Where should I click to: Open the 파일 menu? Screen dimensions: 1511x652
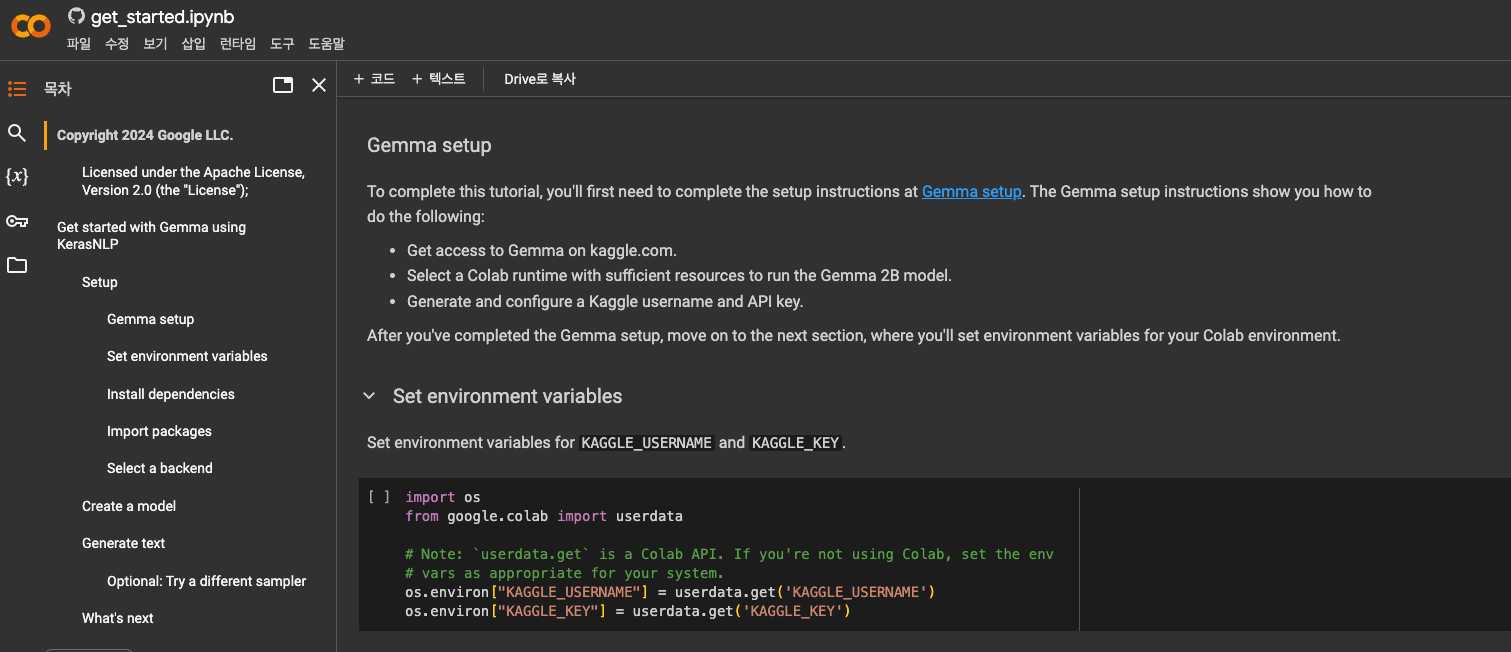coord(78,44)
